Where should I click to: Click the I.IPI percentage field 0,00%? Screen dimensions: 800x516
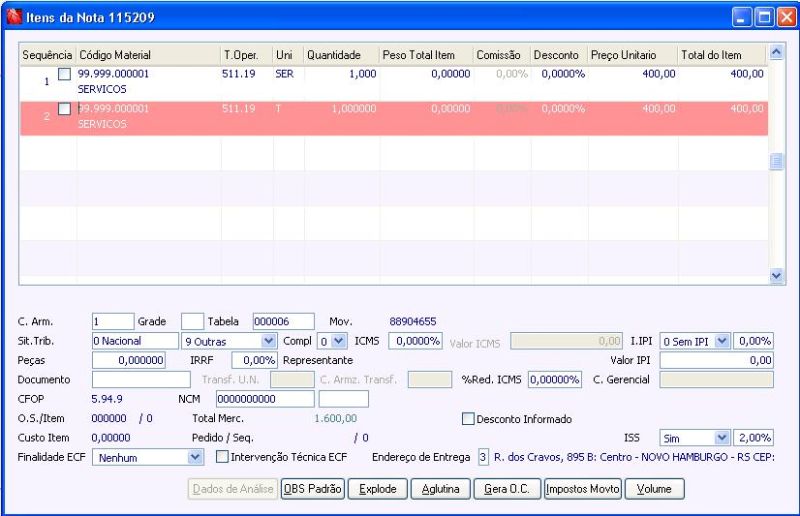point(753,341)
